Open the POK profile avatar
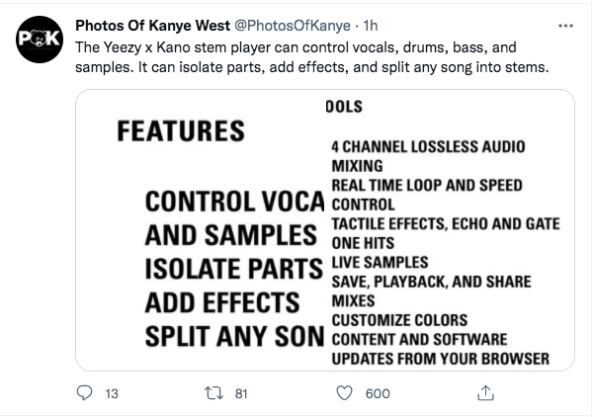This screenshot has height=417, width=595. coord(39,39)
